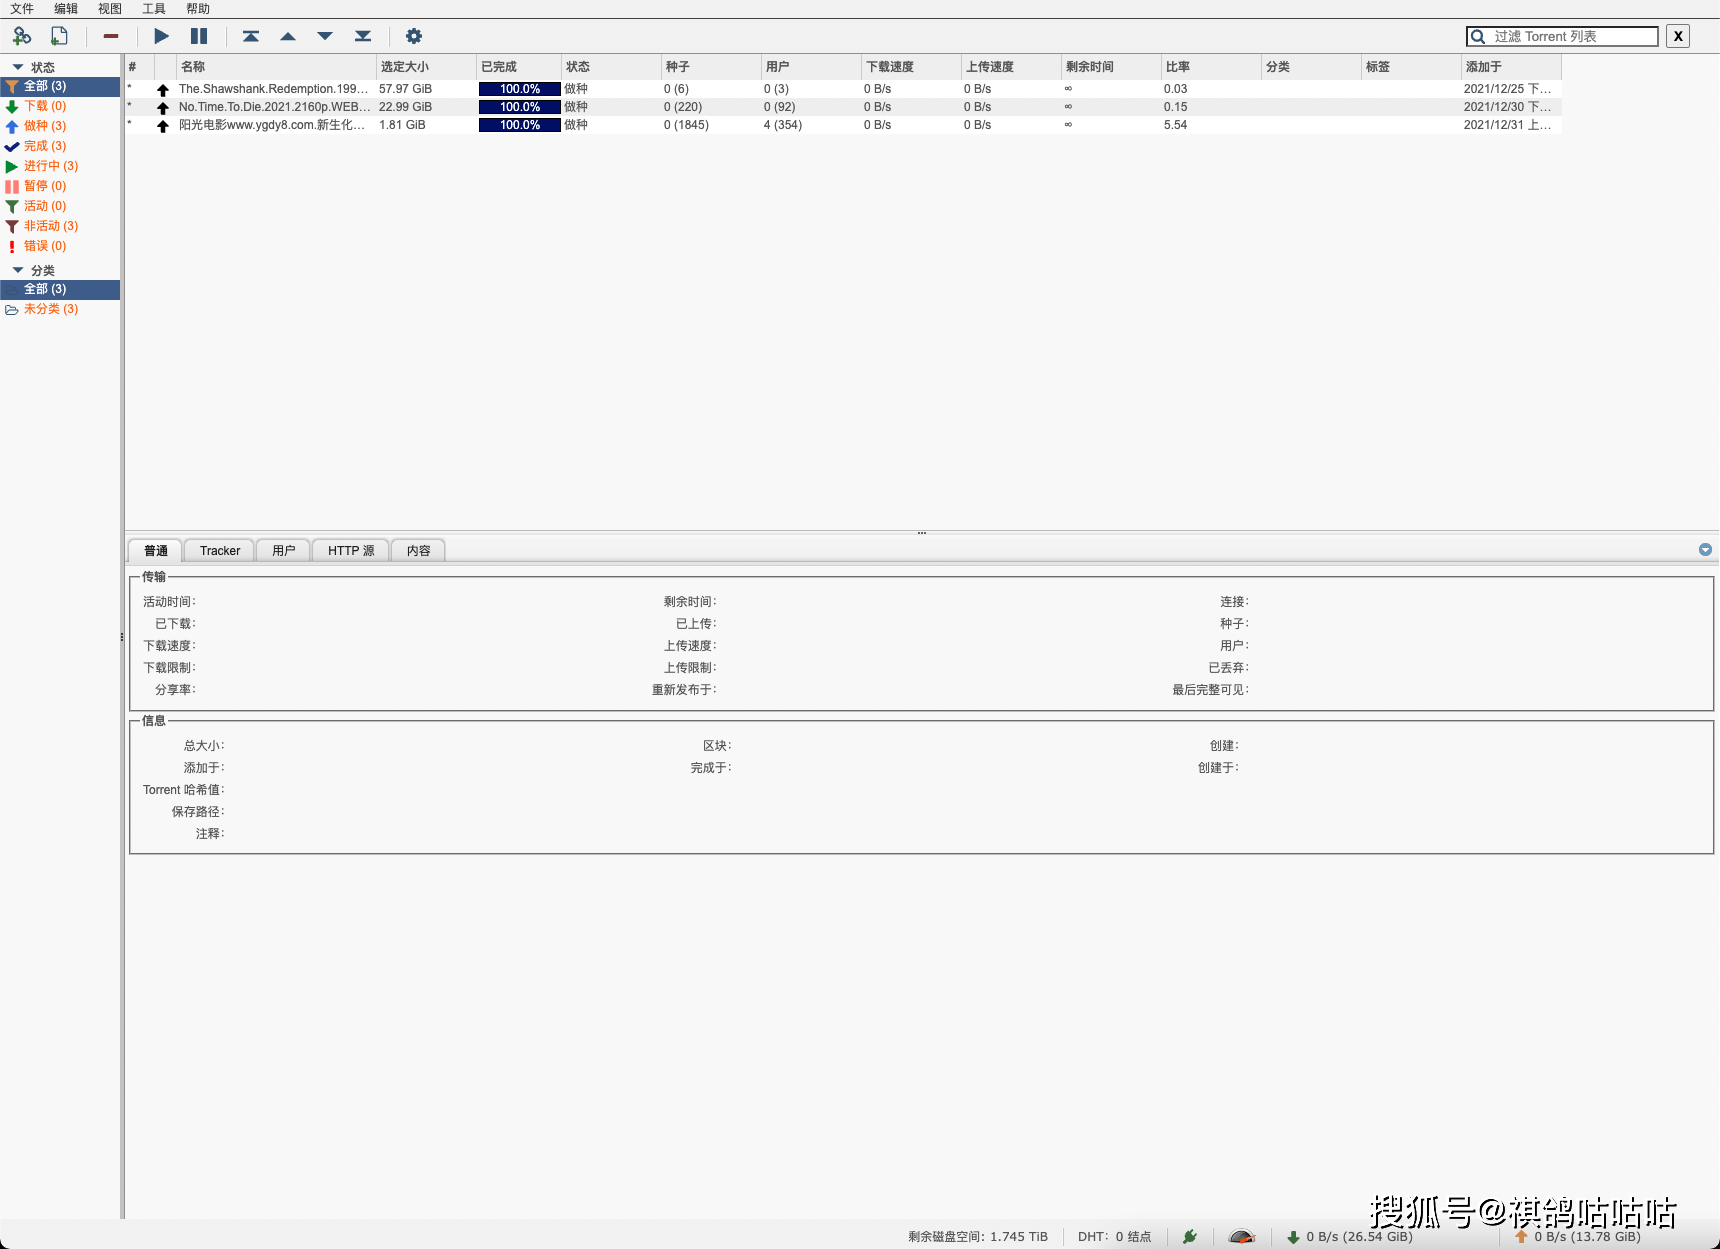Image resolution: width=1720 pixels, height=1249 pixels.
Task: Resume torrents with play icon
Action: 161,36
